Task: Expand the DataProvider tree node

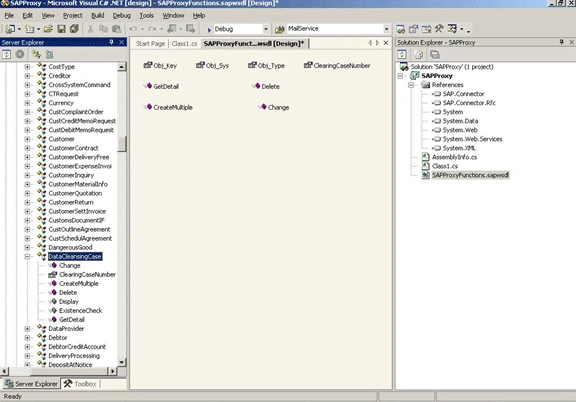Action: [x=27, y=329]
